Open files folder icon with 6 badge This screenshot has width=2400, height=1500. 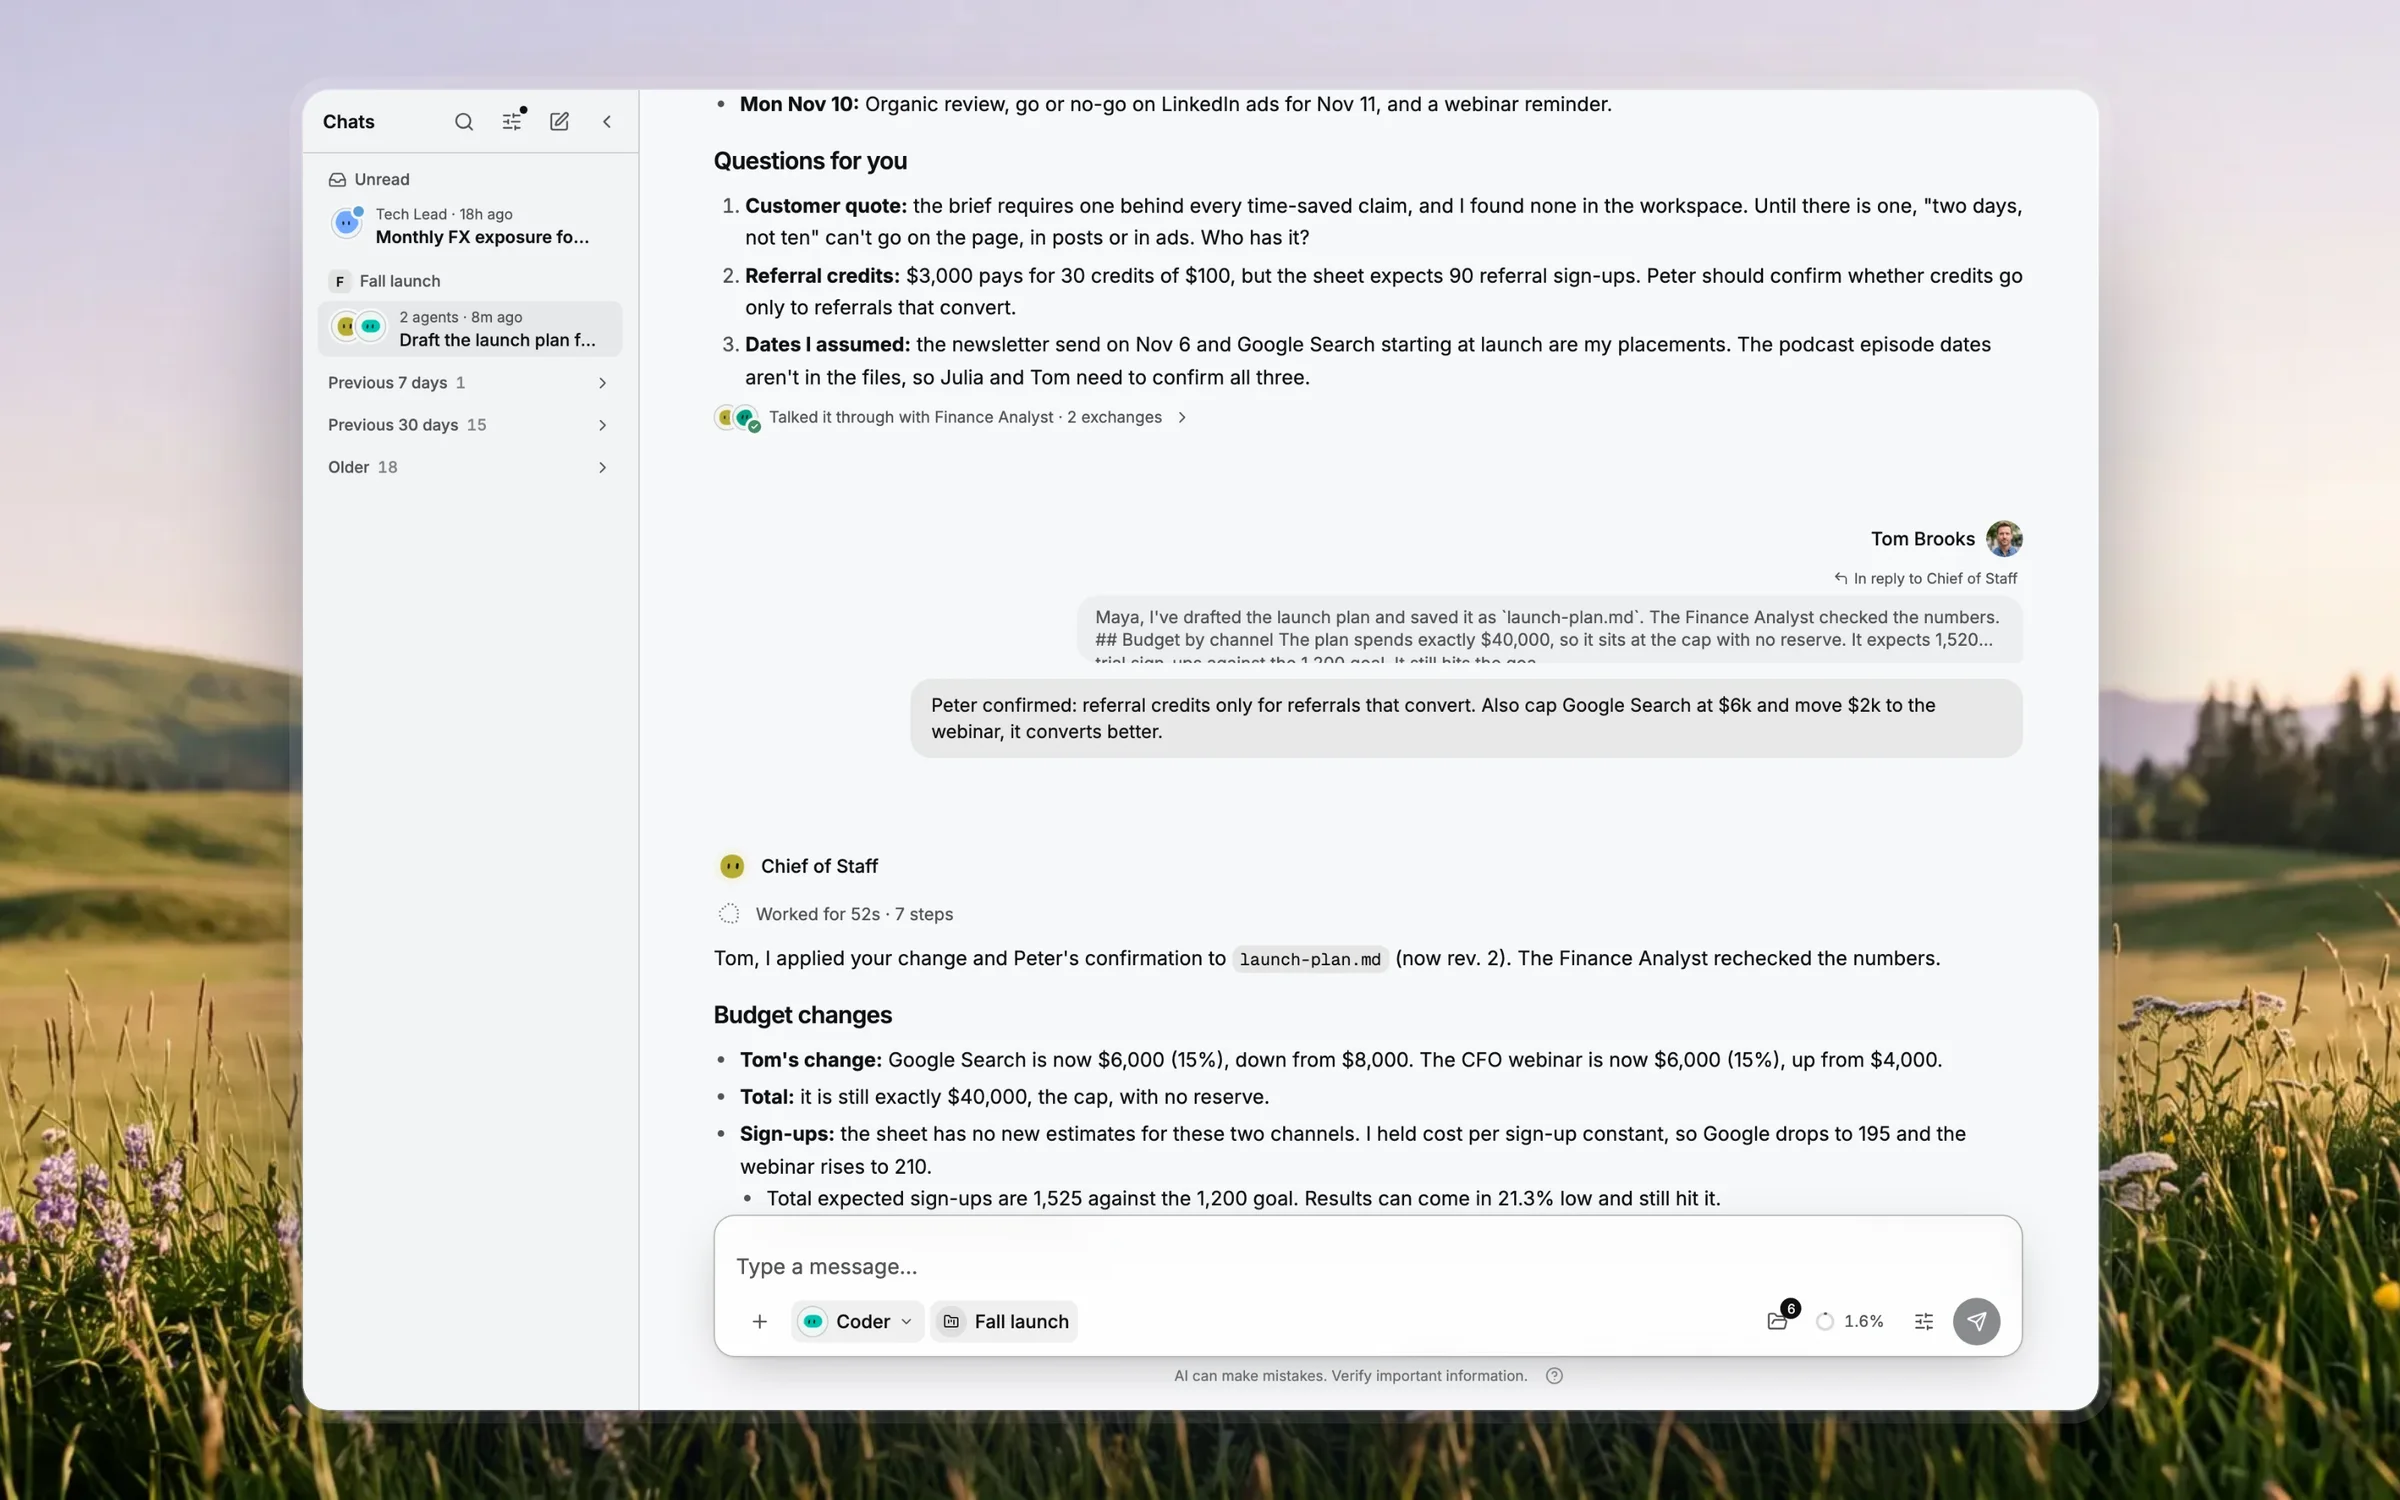click(x=1779, y=1319)
